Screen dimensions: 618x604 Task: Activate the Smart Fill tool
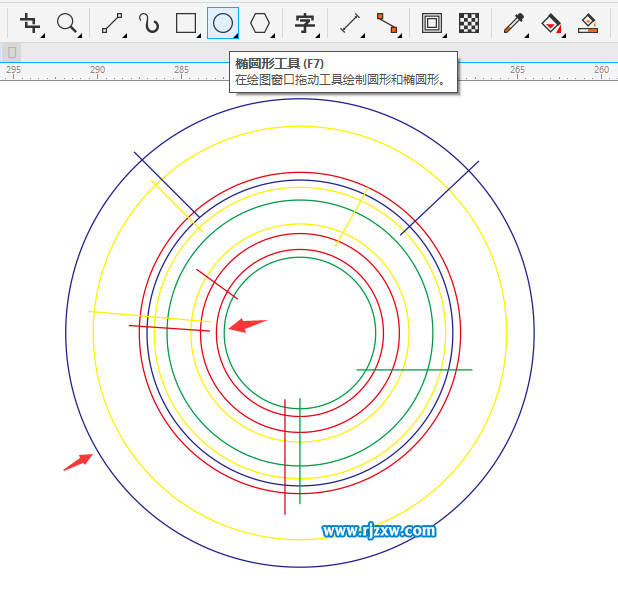[x=588, y=23]
